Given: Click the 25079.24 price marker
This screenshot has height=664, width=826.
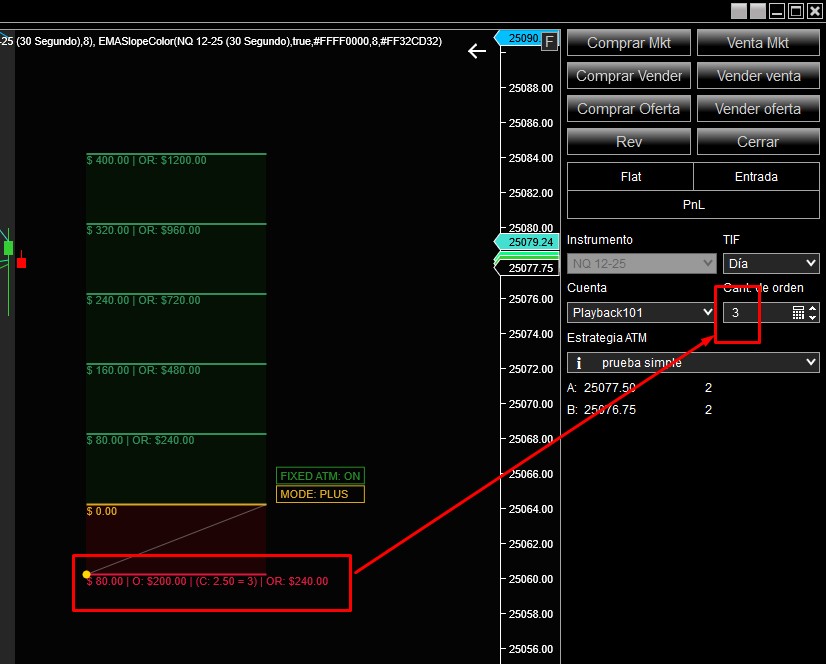Looking at the screenshot, I should [529, 242].
